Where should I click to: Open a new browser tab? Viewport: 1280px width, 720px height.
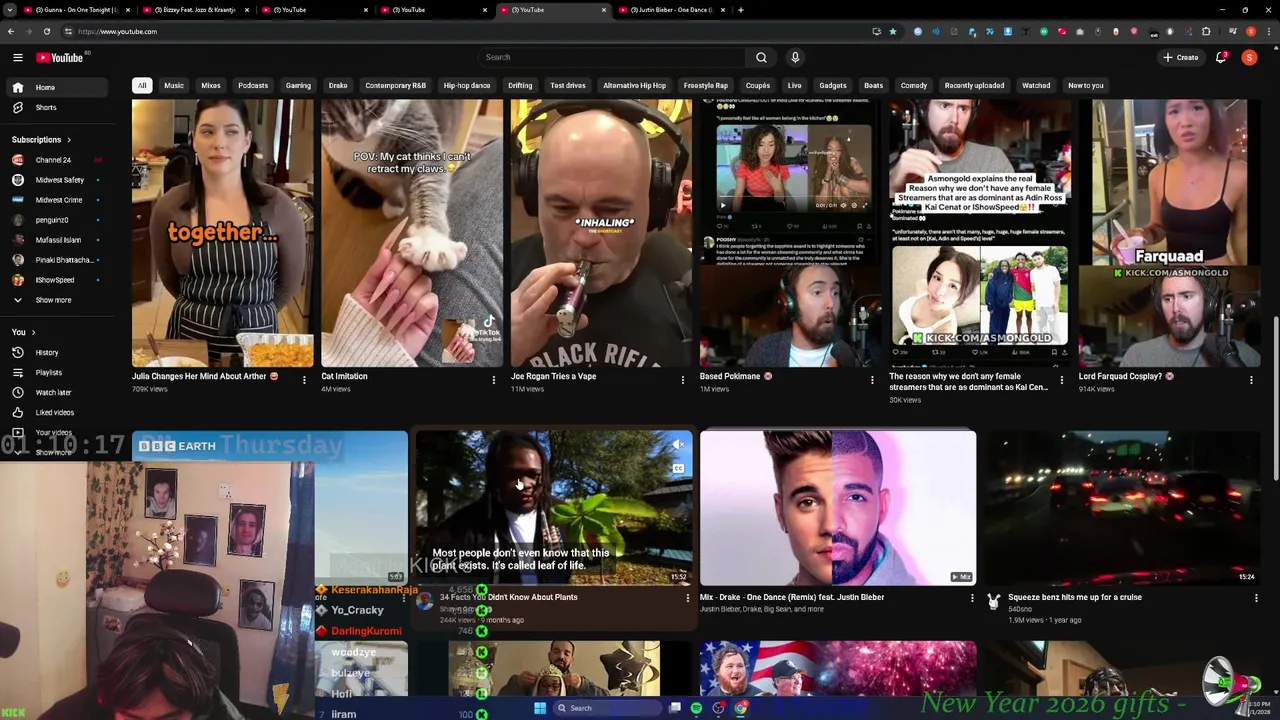point(740,10)
